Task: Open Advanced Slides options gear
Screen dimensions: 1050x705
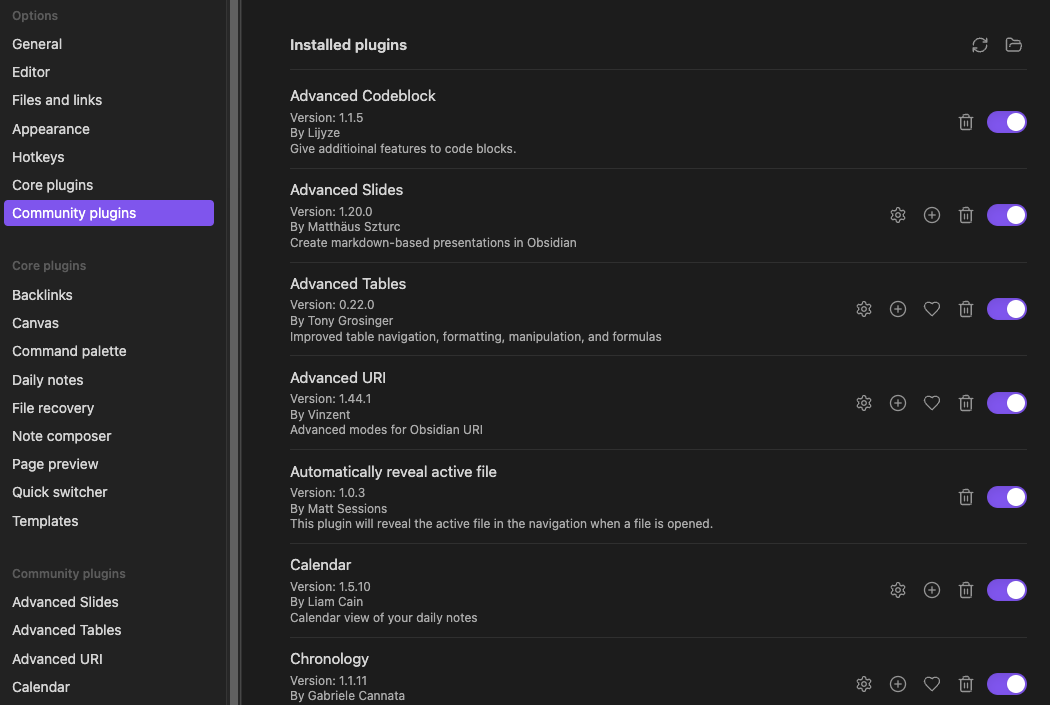Action: (x=898, y=215)
